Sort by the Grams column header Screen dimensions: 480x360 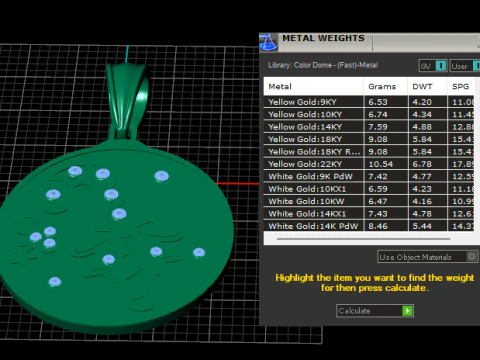tap(386, 87)
